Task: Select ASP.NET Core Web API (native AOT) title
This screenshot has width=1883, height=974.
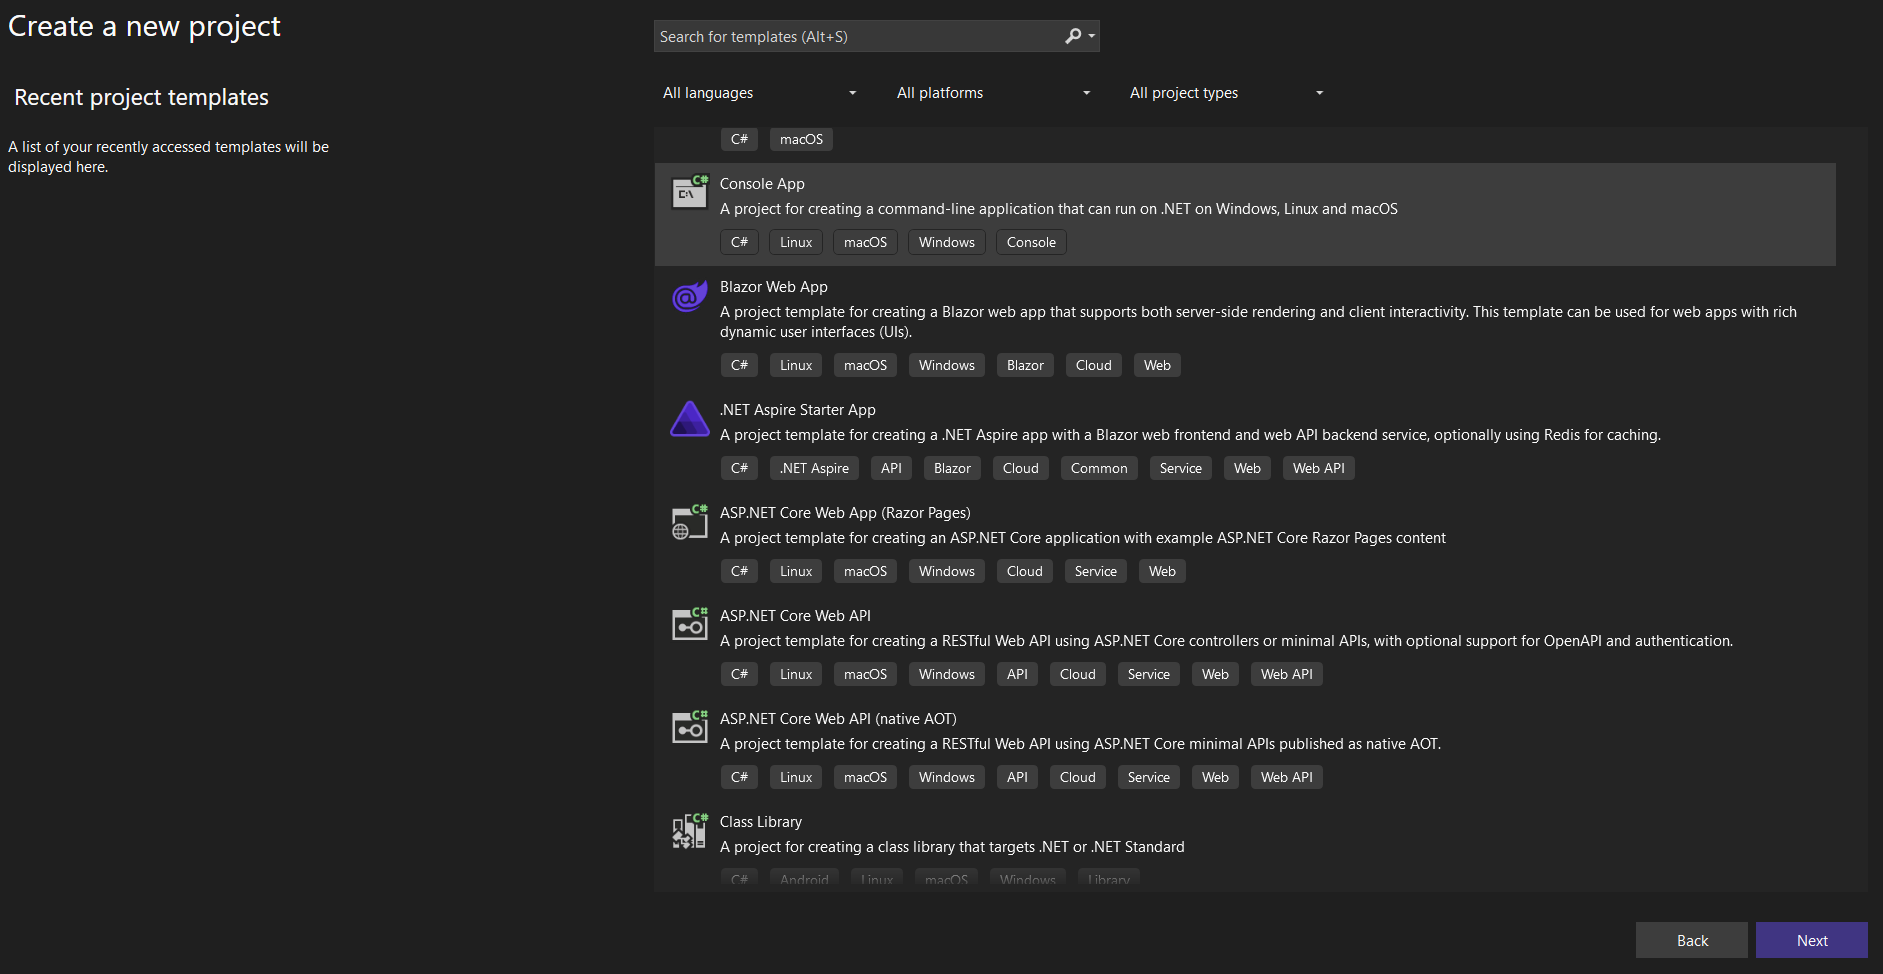Action: coord(838,719)
